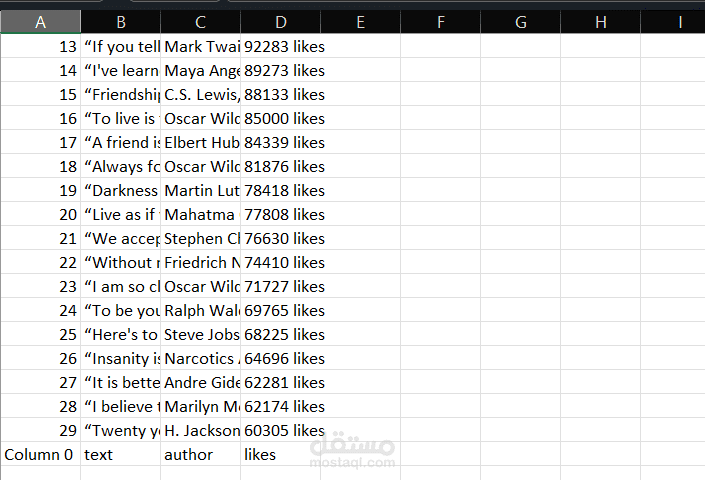Image resolution: width=705 pixels, height=480 pixels.
Task: Click cell 81876 likes
Action: click(x=281, y=166)
